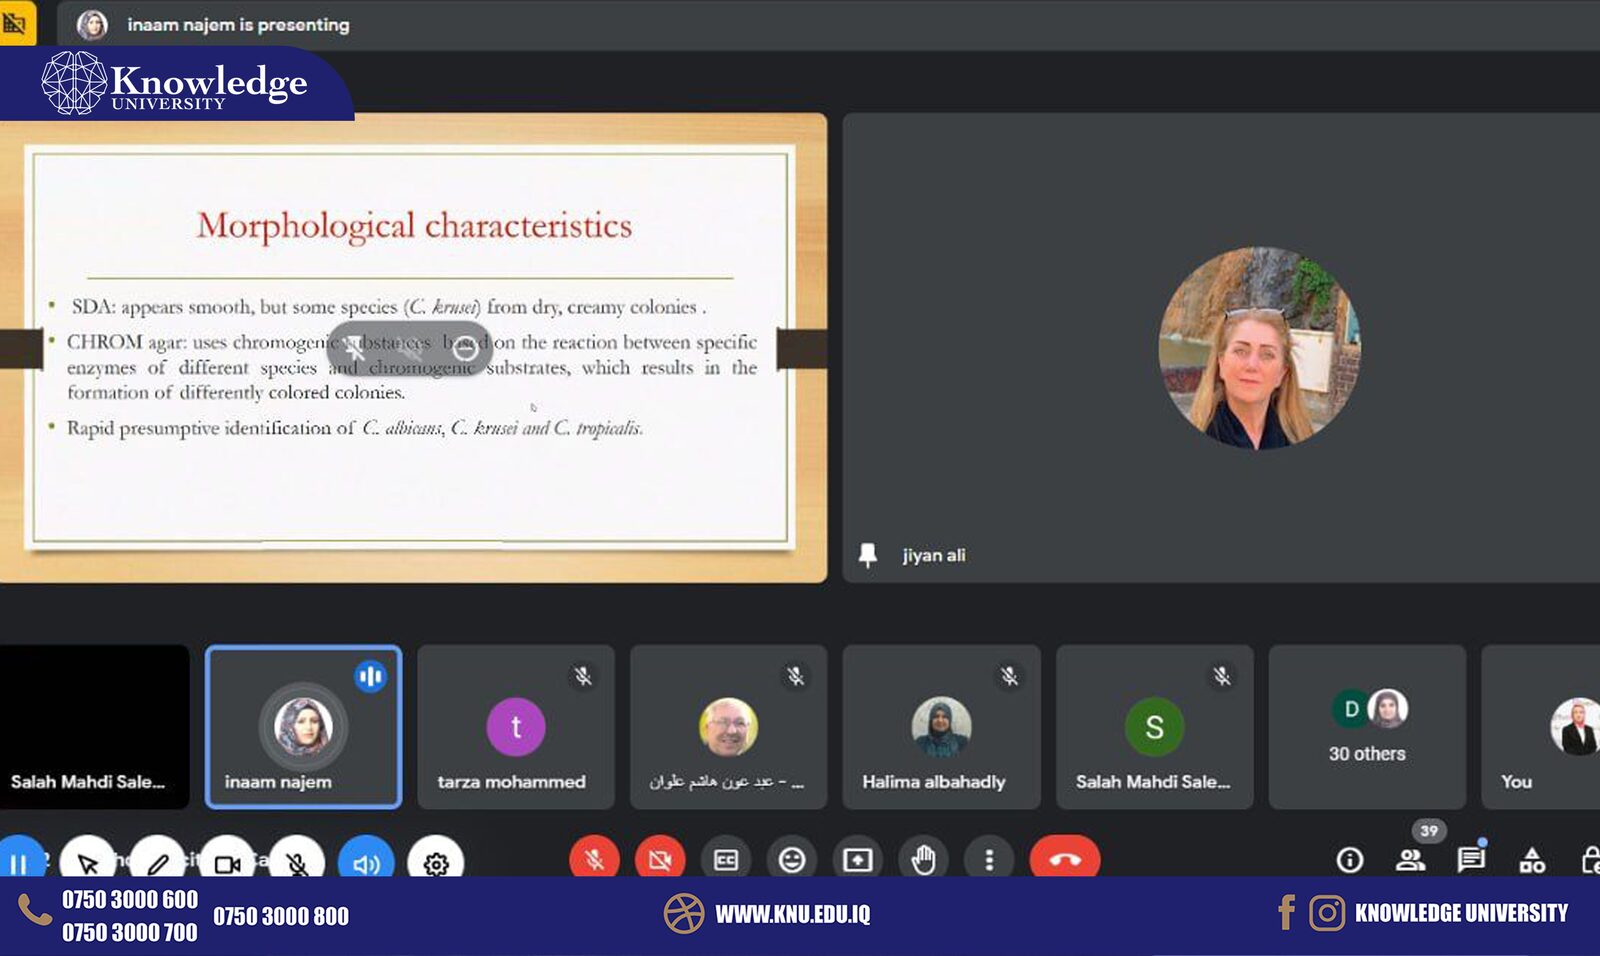This screenshot has height=956, width=1600.
Task: Toggle closed captions (CC) button
Action: 726,859
